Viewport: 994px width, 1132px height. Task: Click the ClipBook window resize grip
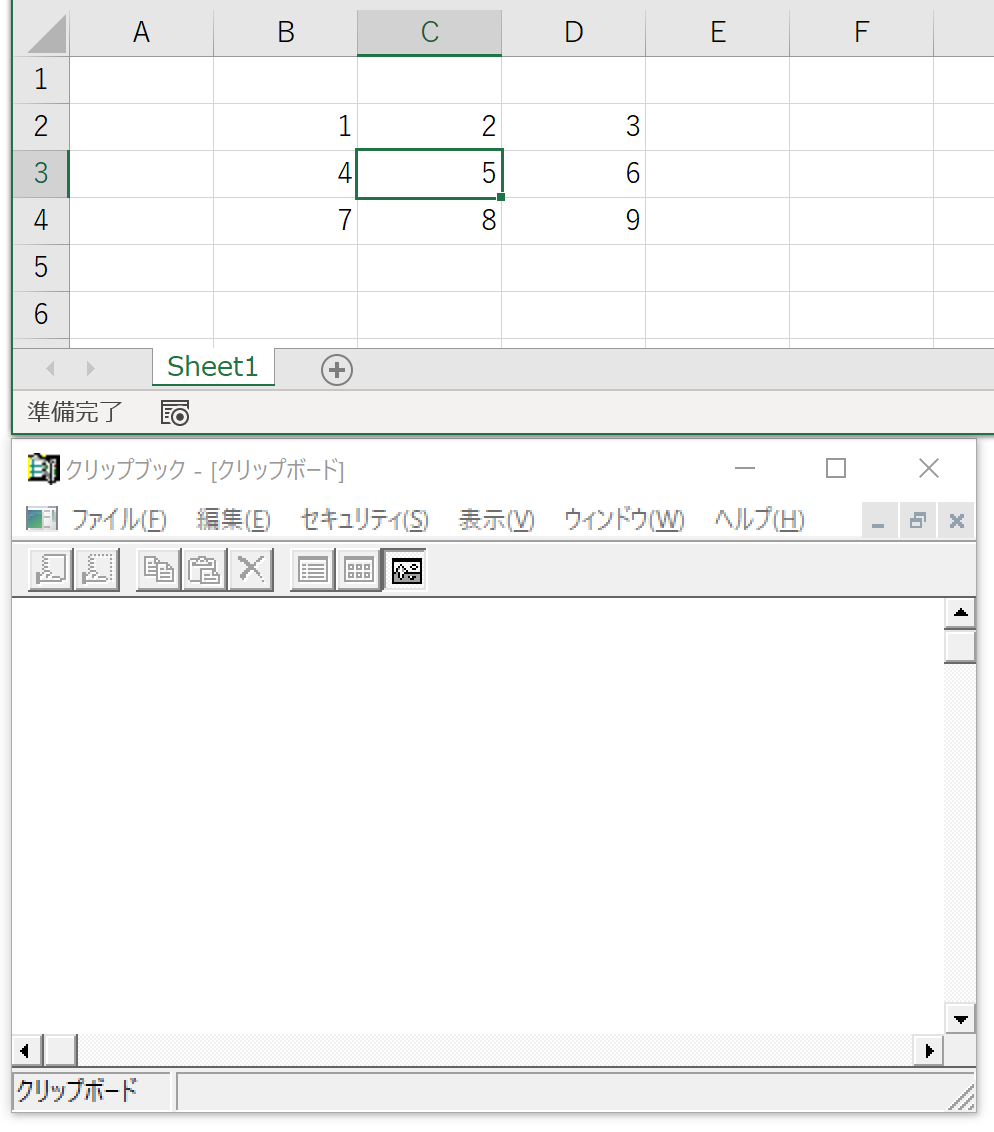coord(962,1098)
